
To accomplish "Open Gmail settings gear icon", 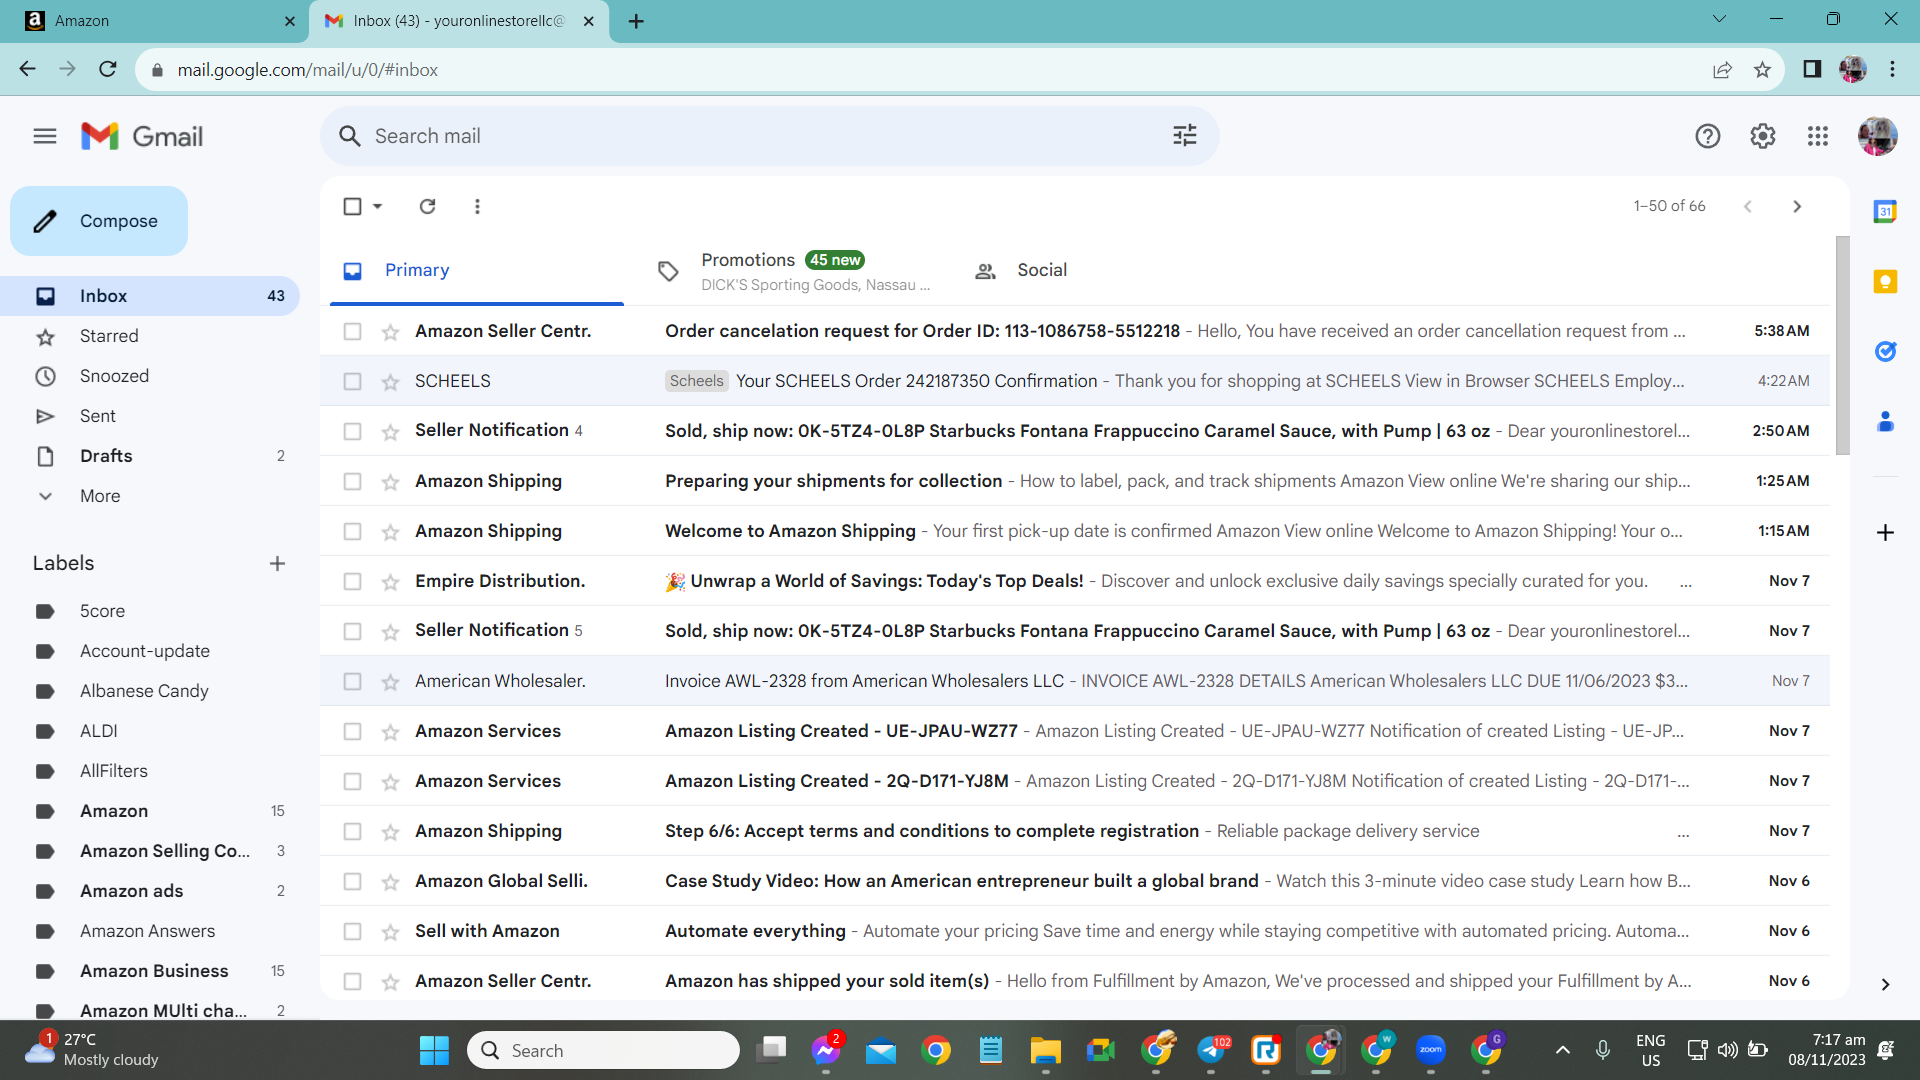I will pos(1763,136).
